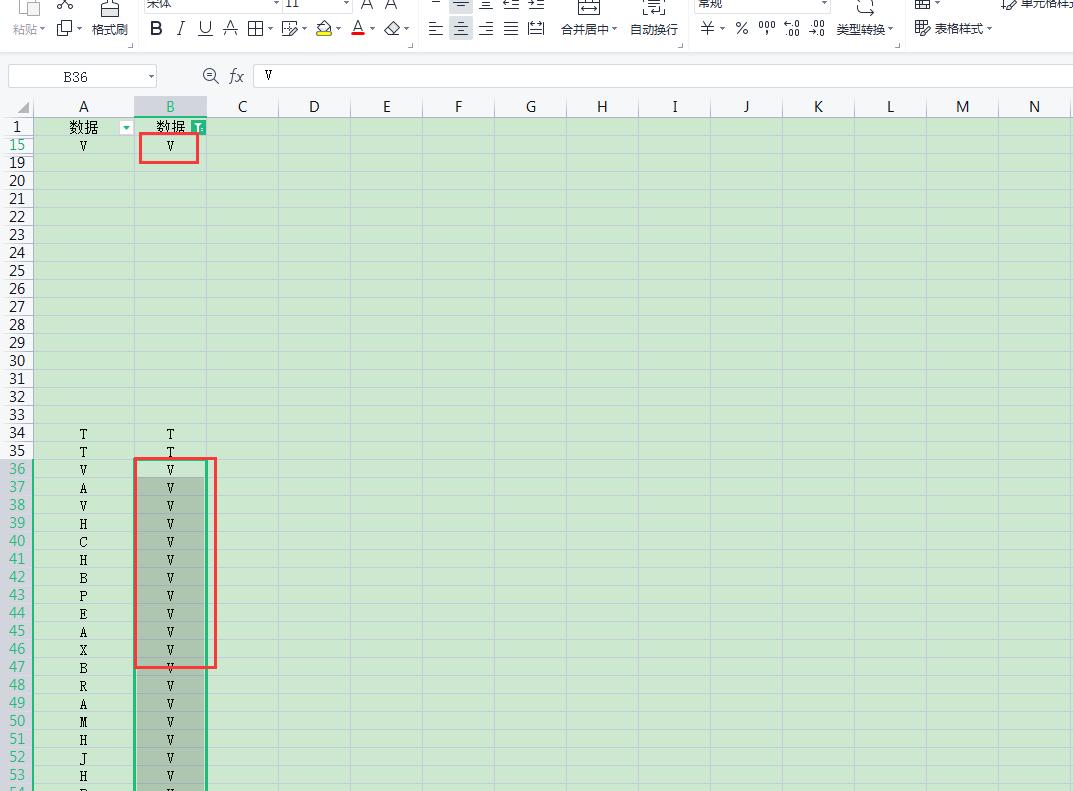Justify text alignment
The height and width of the screenshot is (791, 1073).
pyautogui.click(x=510, y=29)
